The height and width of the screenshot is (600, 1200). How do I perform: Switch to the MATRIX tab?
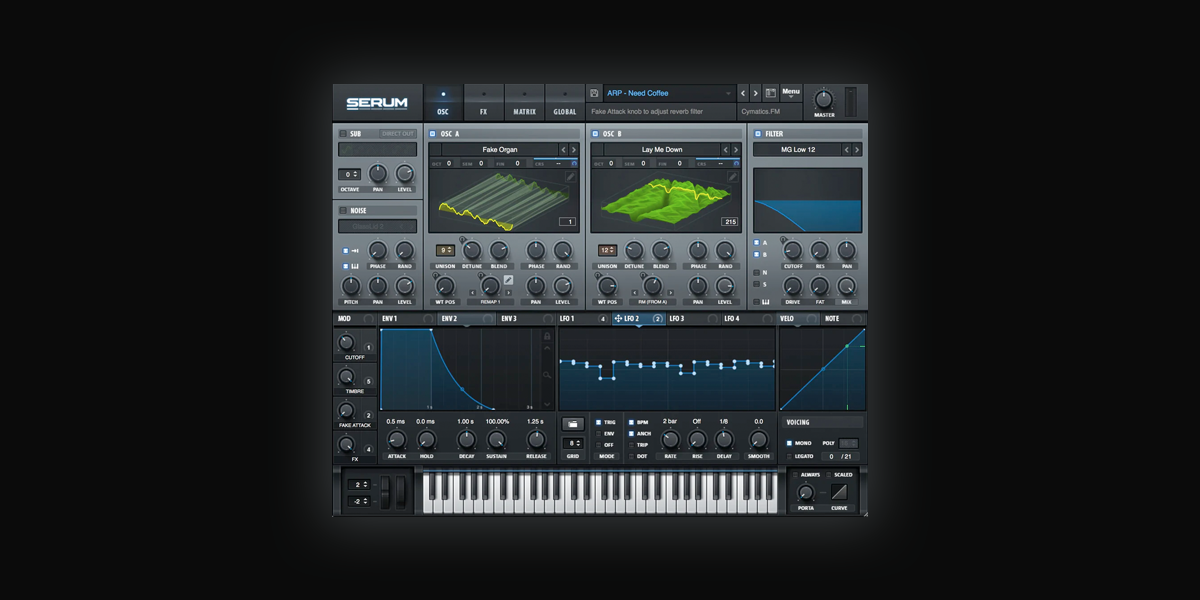tap(524, 102)
